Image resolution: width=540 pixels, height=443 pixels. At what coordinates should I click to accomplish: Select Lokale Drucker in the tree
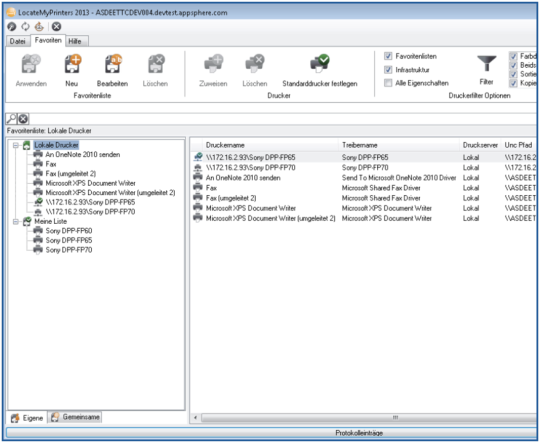pyautogui.click(x=56, y=145)
